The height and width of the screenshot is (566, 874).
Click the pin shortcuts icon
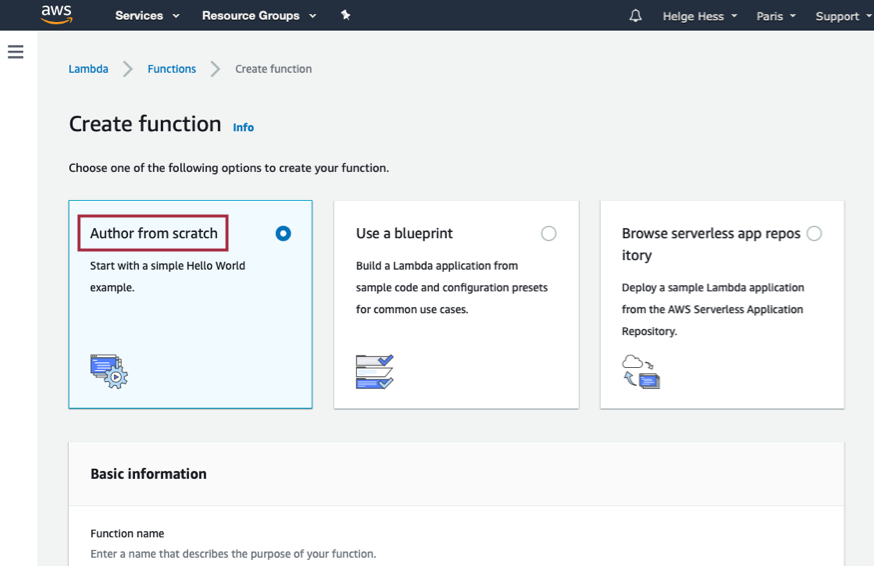tap(346, 15)
